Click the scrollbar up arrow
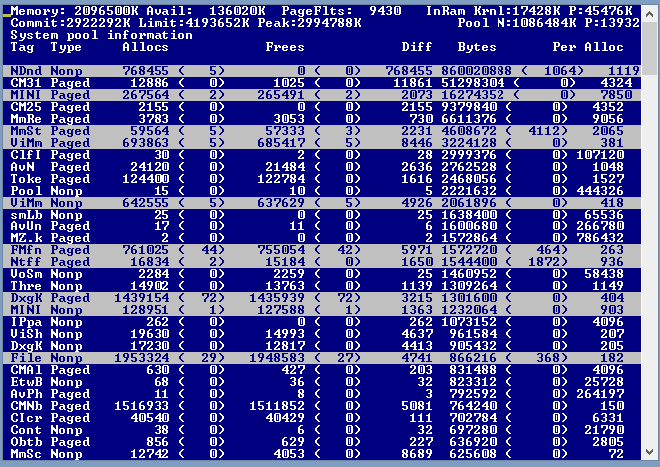Image resolution: width=660 pixels, height=467 pixels. 649,14
